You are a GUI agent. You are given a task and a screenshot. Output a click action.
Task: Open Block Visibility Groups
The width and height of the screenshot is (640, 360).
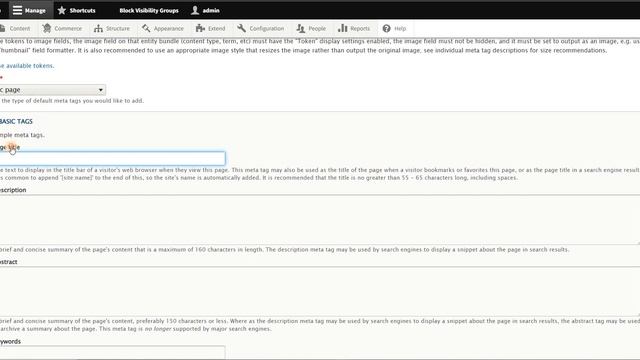tap(149, 10)
